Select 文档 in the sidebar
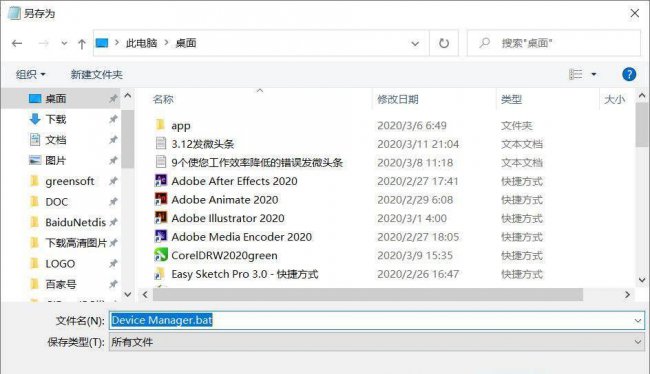Image resolution: width=650 pixels, height=374 pixels. (x=56, y=140)
